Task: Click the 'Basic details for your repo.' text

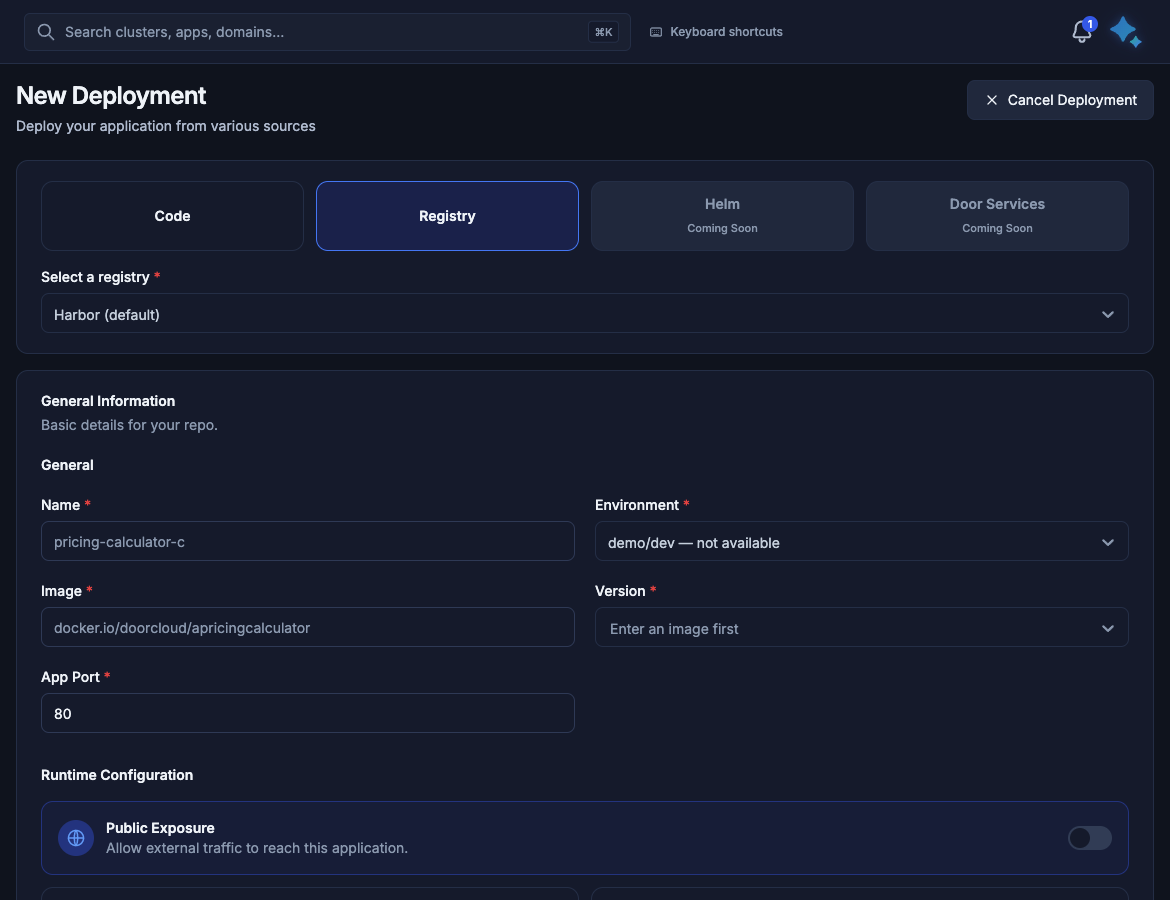Action: (129, 425)
